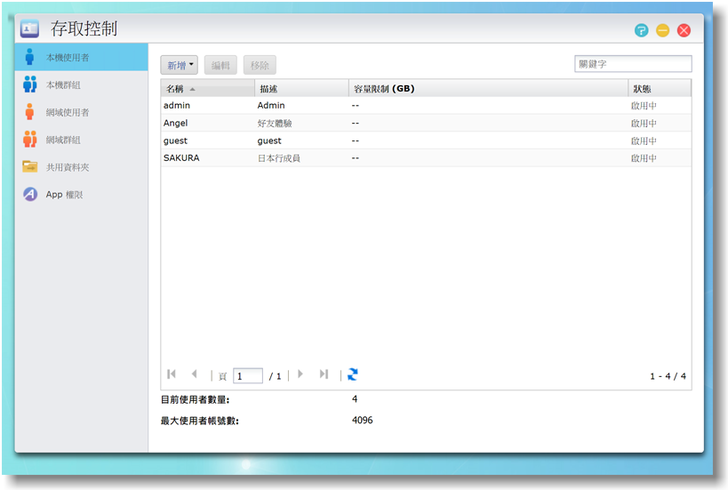Jump to the last page arrow

point(323,375)
